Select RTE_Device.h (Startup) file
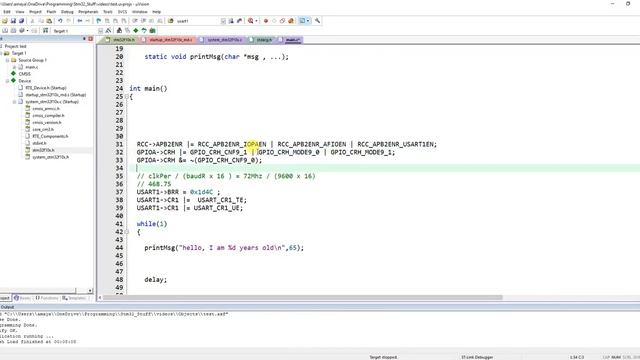 pos(46,88)
